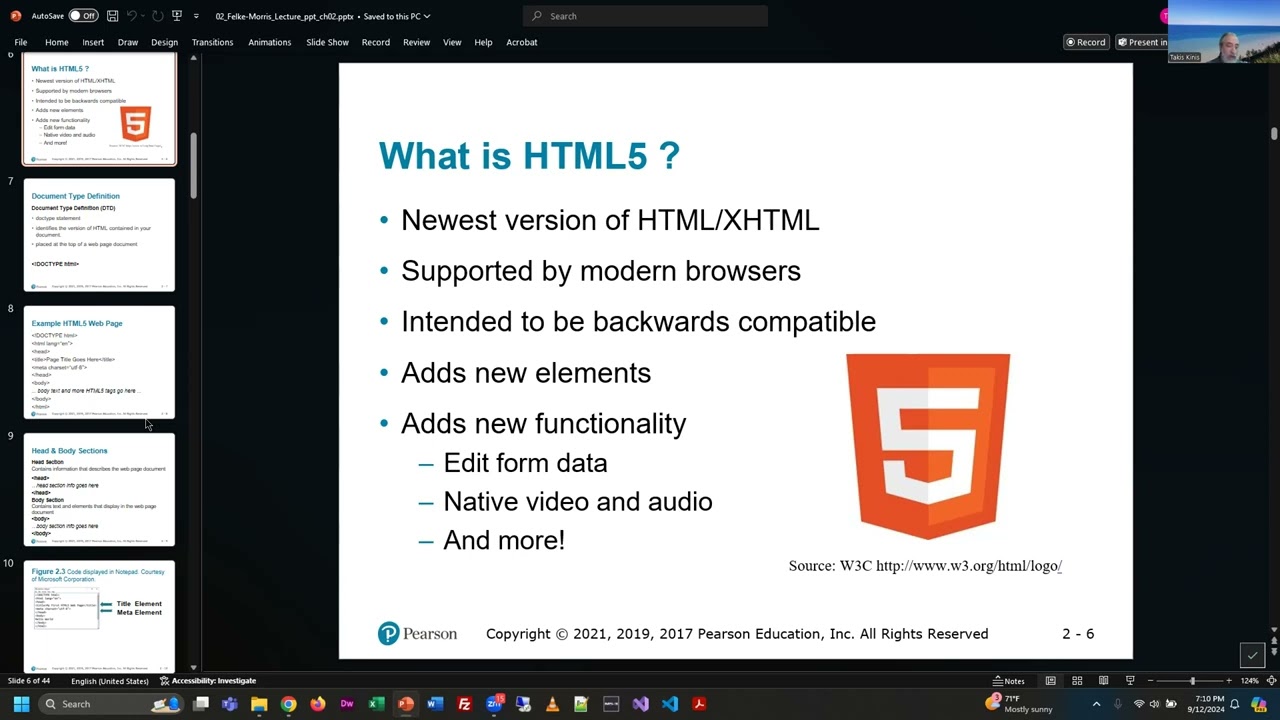
Task: Open Task View in taskbar
Action: [x=201, y=704]
